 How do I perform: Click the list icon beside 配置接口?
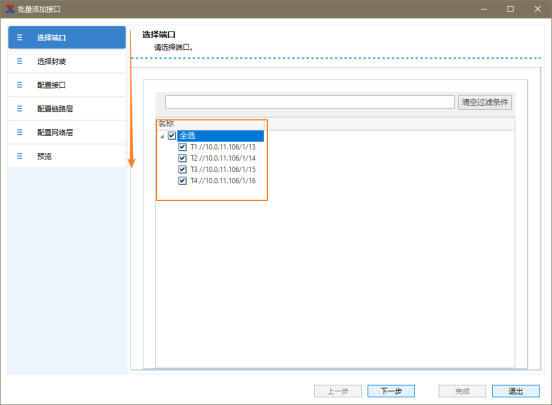(19, 85)
